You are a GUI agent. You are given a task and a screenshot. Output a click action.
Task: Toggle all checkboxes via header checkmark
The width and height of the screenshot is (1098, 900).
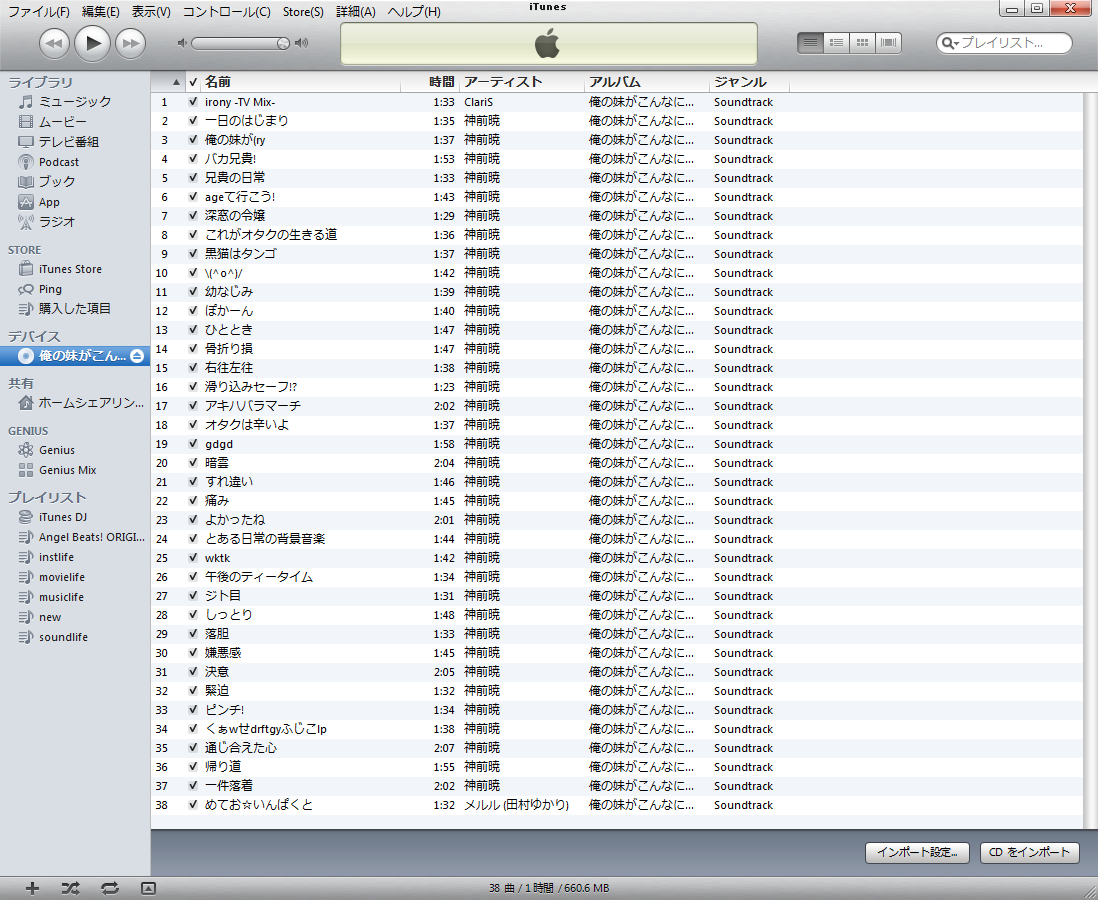click(x=193, y=82)
